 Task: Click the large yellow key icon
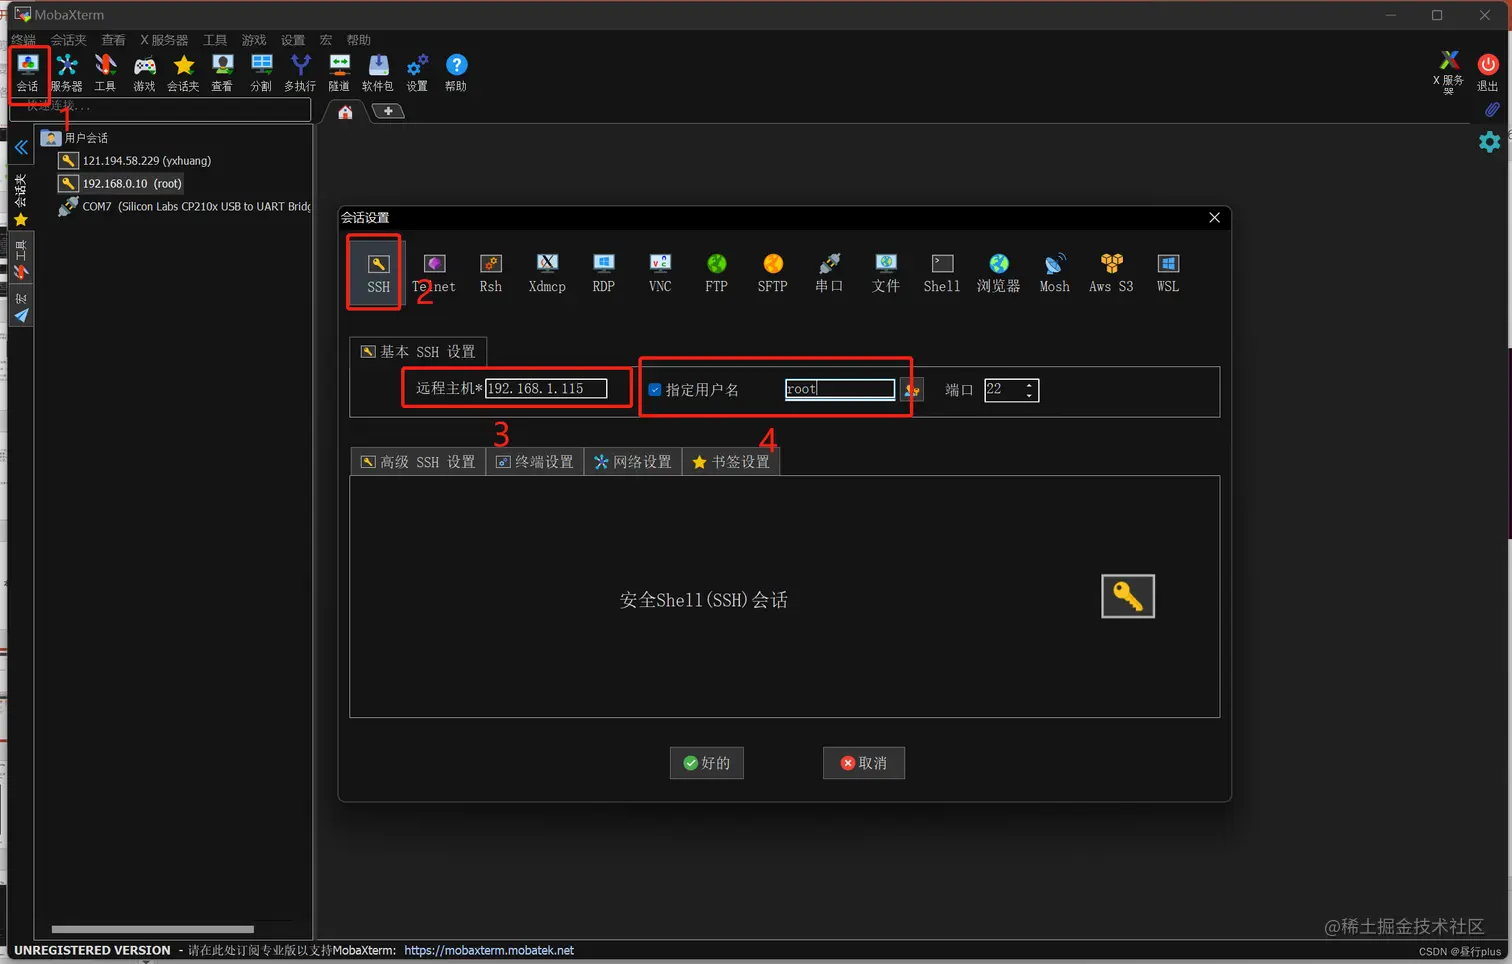click(1128, 596)
